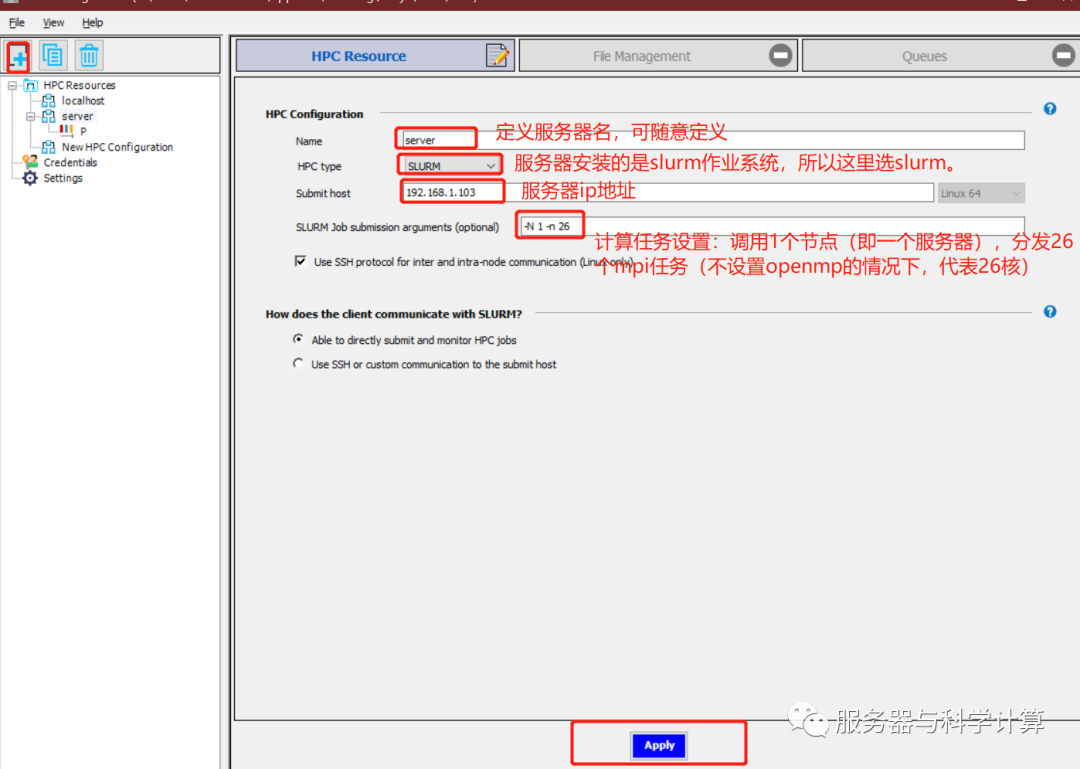
Task: Switch to the HPC Resource tab
Action: coord(375,55)
